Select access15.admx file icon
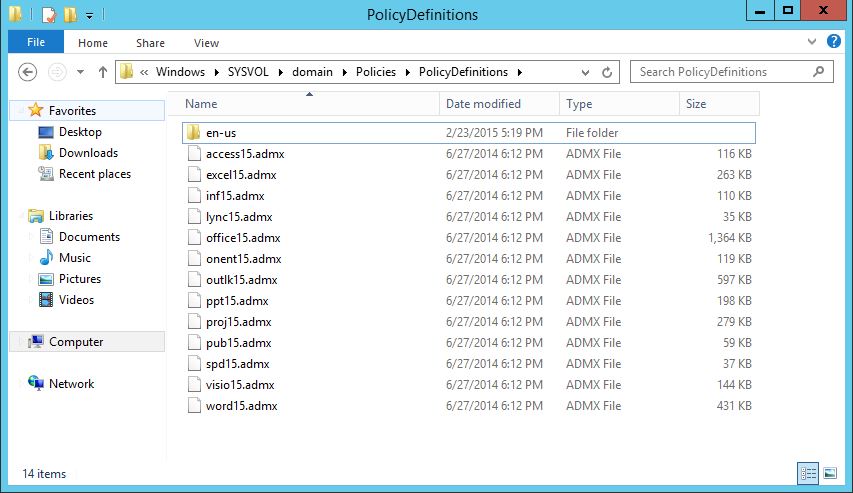 [x=194, y=154]
